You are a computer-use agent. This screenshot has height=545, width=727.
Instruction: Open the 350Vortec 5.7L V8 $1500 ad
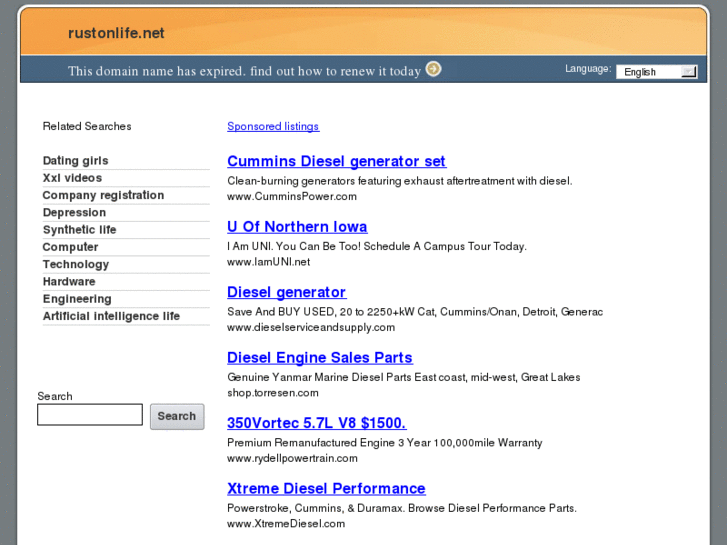click(317, 423)
